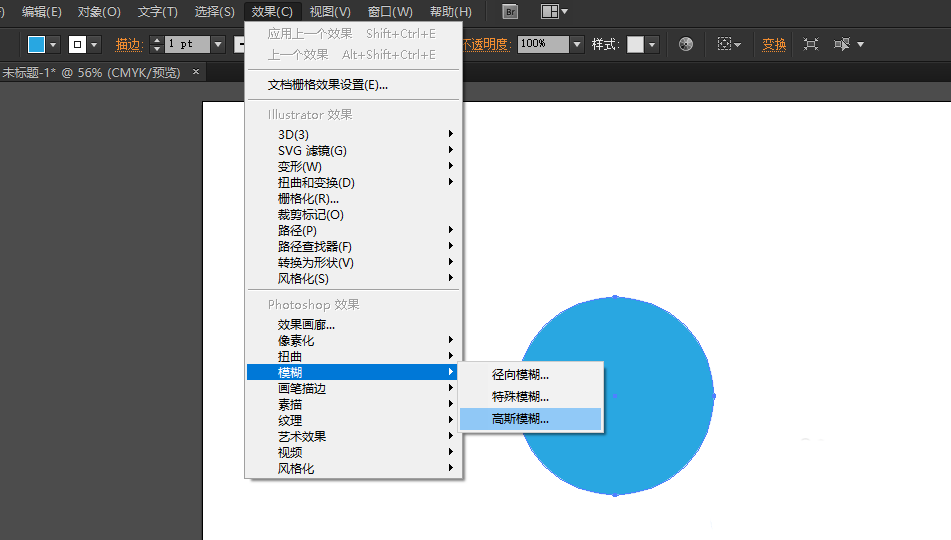Expand the 像素化 submenu
The width and height of the screenshot is (951, 540).
353,340
